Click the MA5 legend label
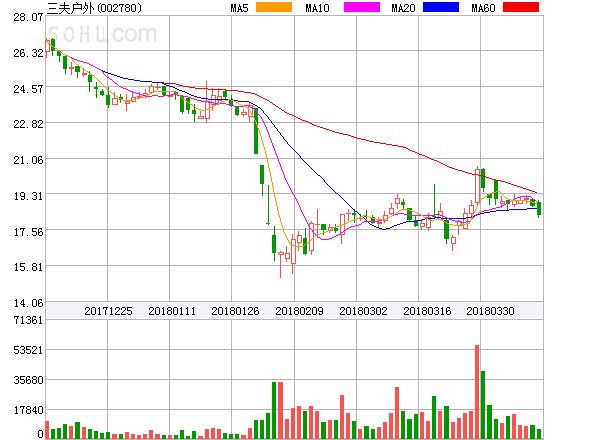 240,8
